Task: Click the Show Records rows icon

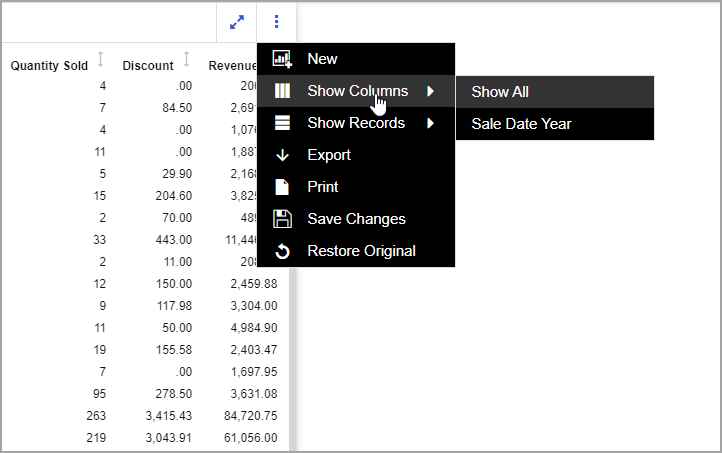Action: (282, 123)
